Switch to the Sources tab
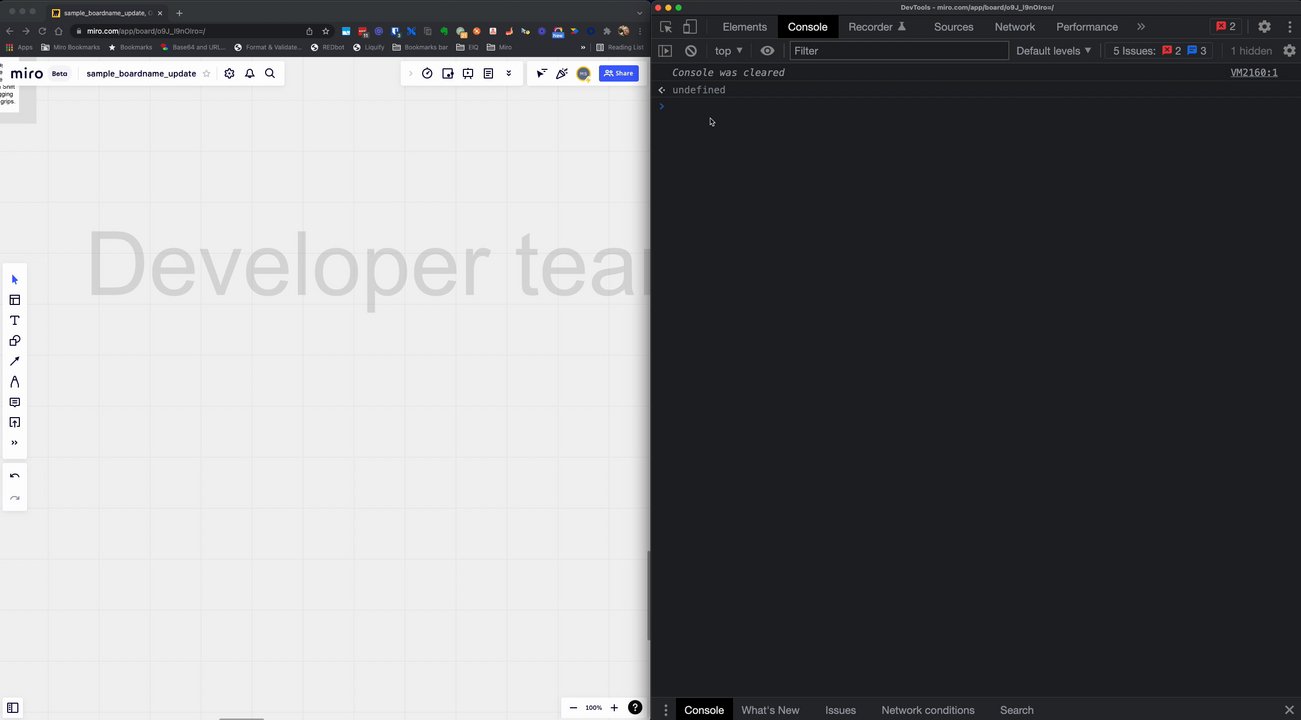This screenshot has width=1301, height=720. pos(954,27)
